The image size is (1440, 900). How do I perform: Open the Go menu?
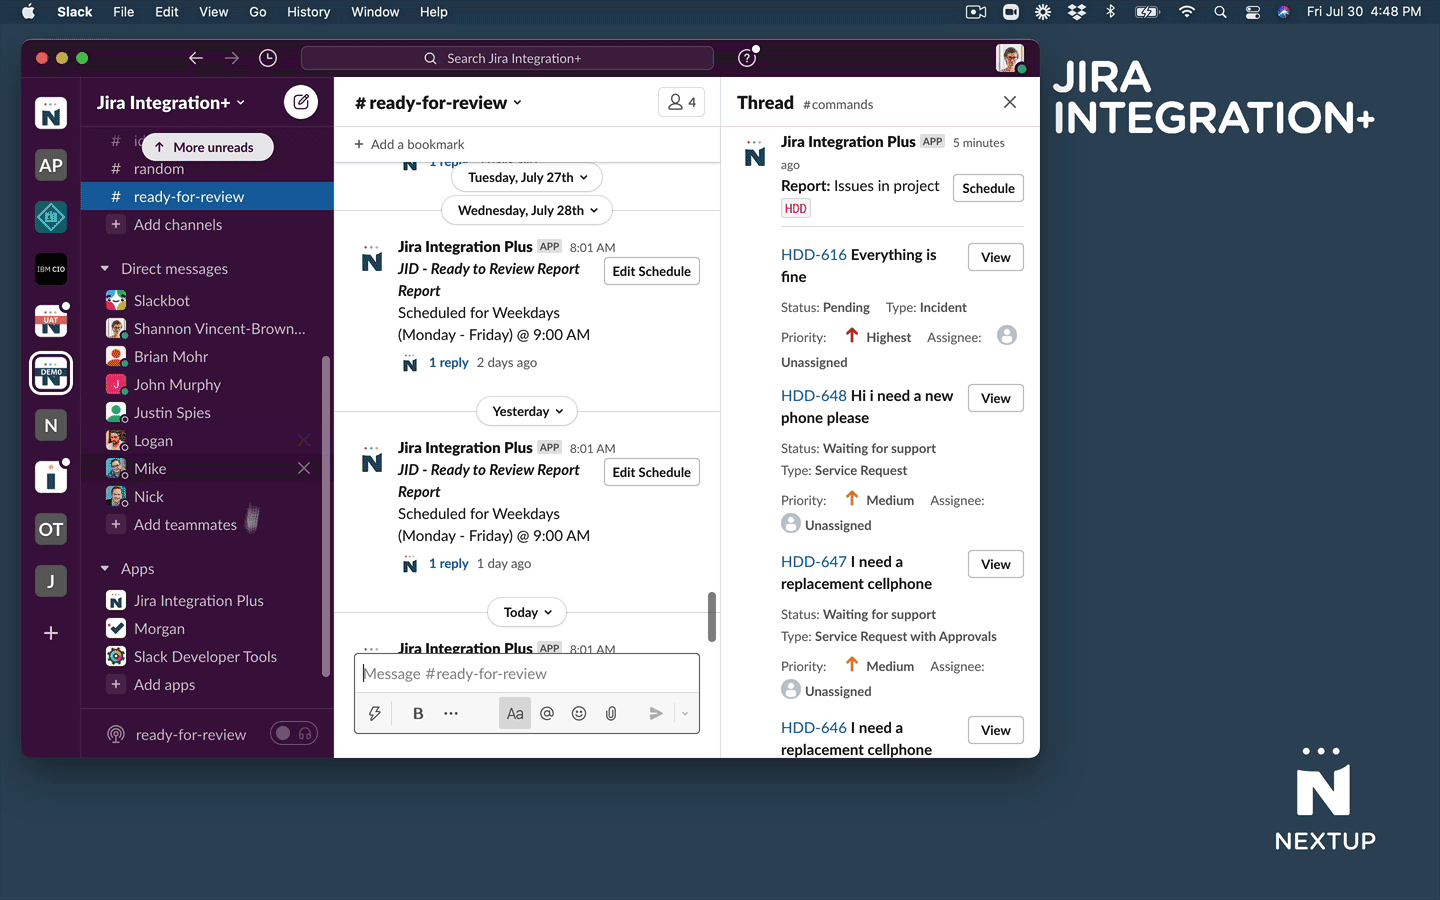[258, 12]
